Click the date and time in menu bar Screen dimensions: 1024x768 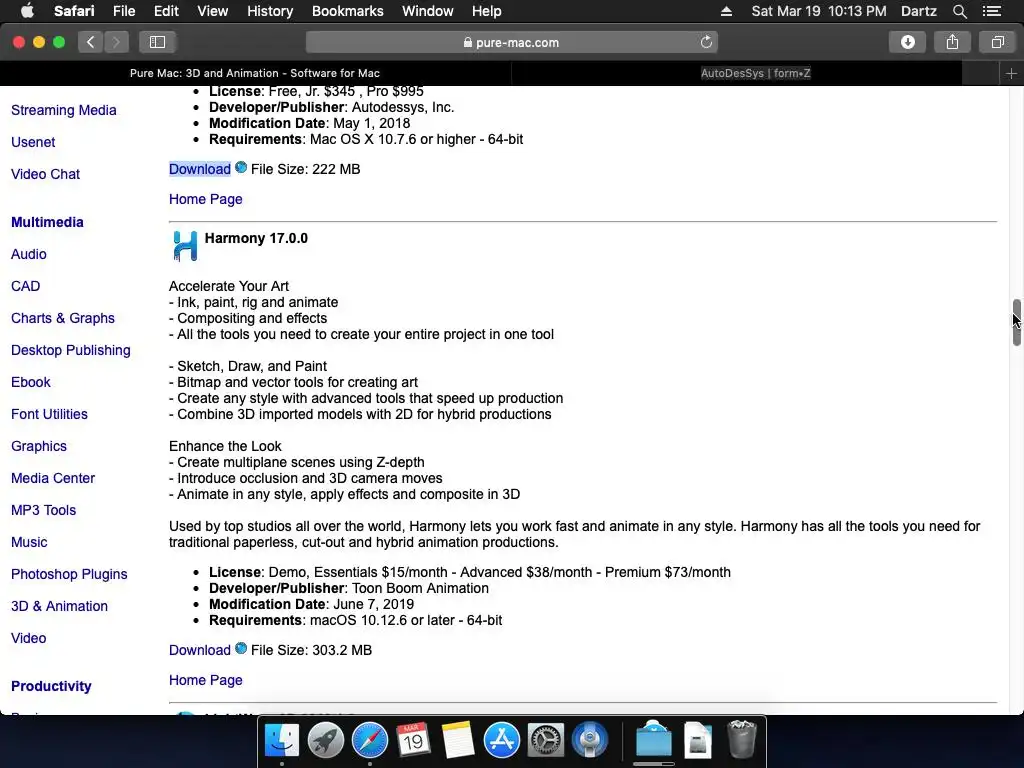[819, 11]
